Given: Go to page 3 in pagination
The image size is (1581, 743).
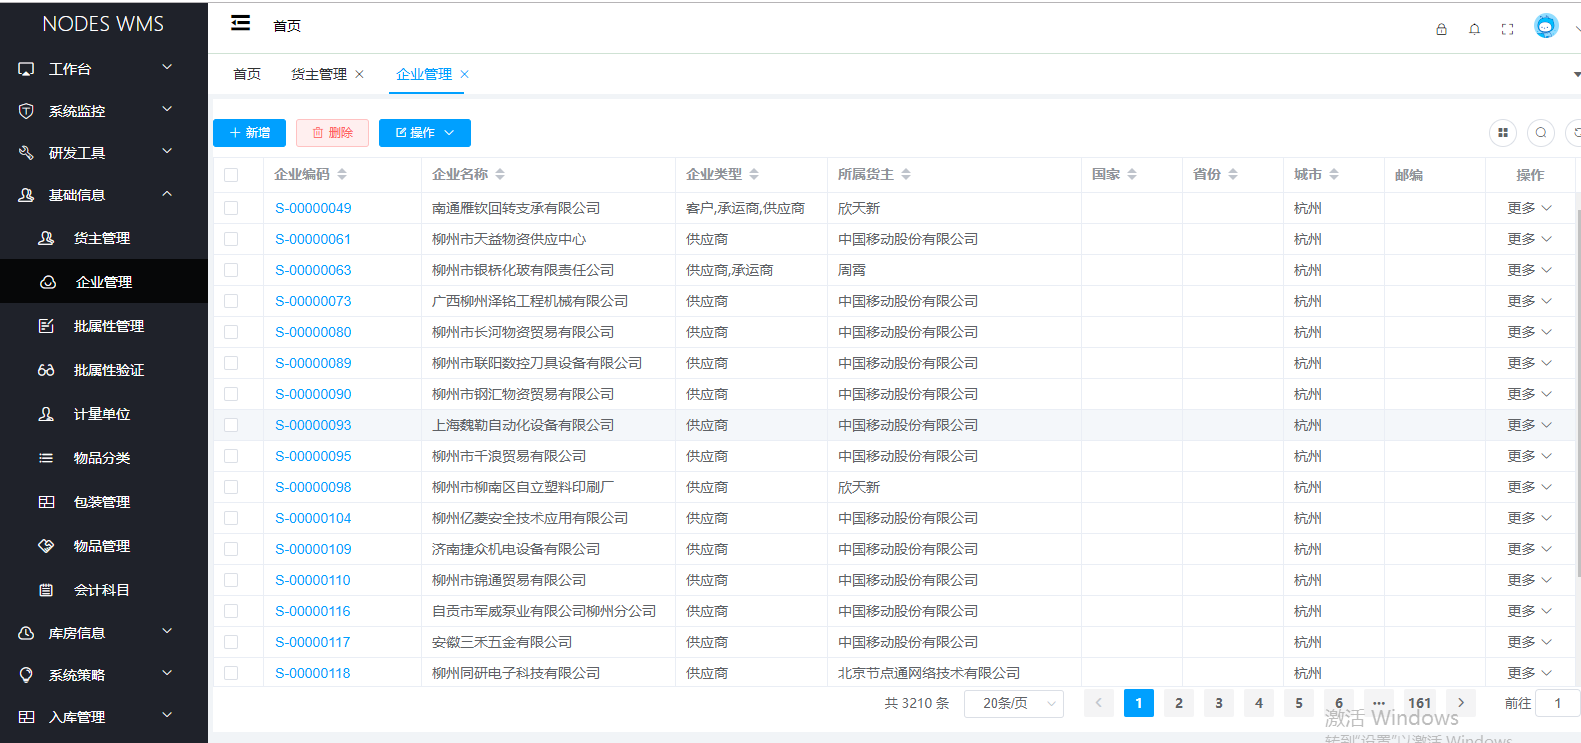Looking at the screenshot, I should 1219,703.
